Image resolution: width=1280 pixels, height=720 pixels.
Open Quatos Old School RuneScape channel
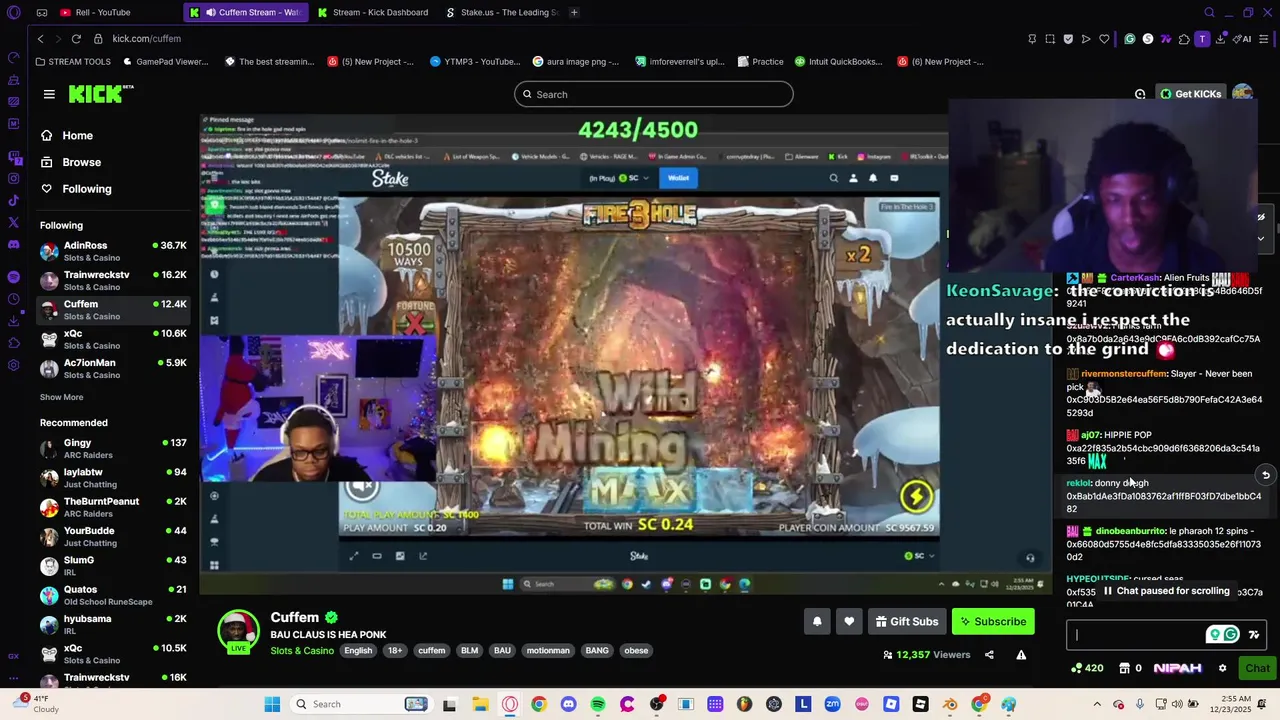tap(113, 595)
